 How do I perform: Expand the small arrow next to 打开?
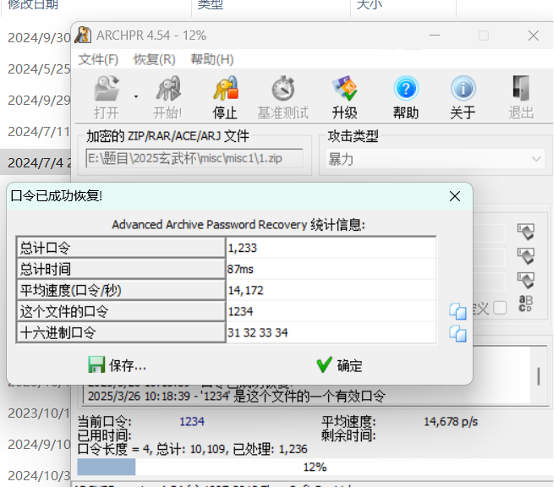tap(136, 96)
